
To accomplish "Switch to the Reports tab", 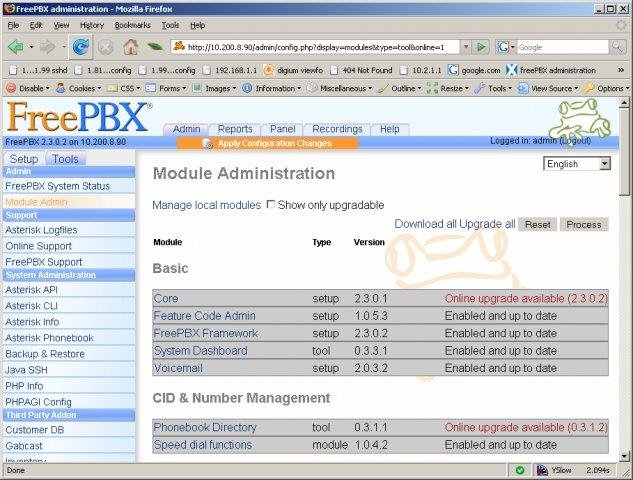I will [x=235, y=129].
